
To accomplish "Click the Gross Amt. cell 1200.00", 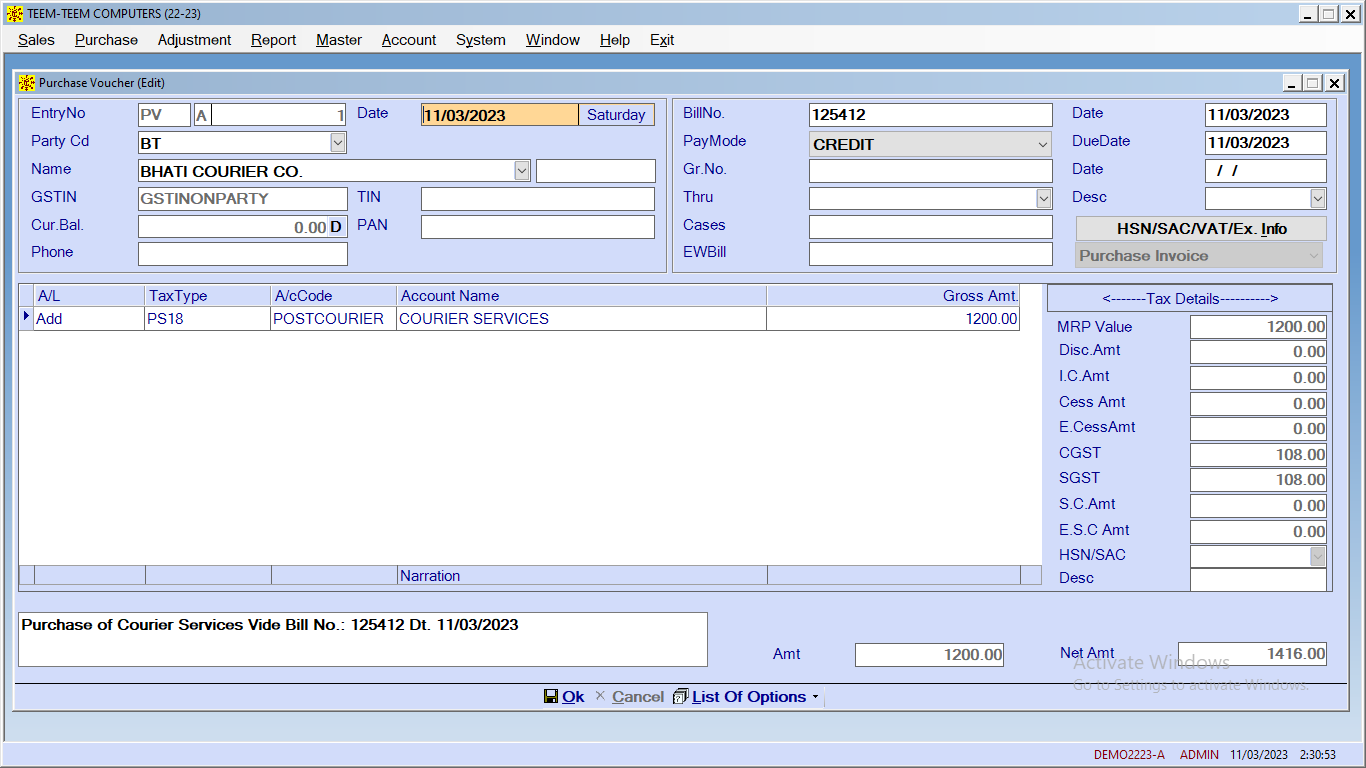I will [893, 319].
